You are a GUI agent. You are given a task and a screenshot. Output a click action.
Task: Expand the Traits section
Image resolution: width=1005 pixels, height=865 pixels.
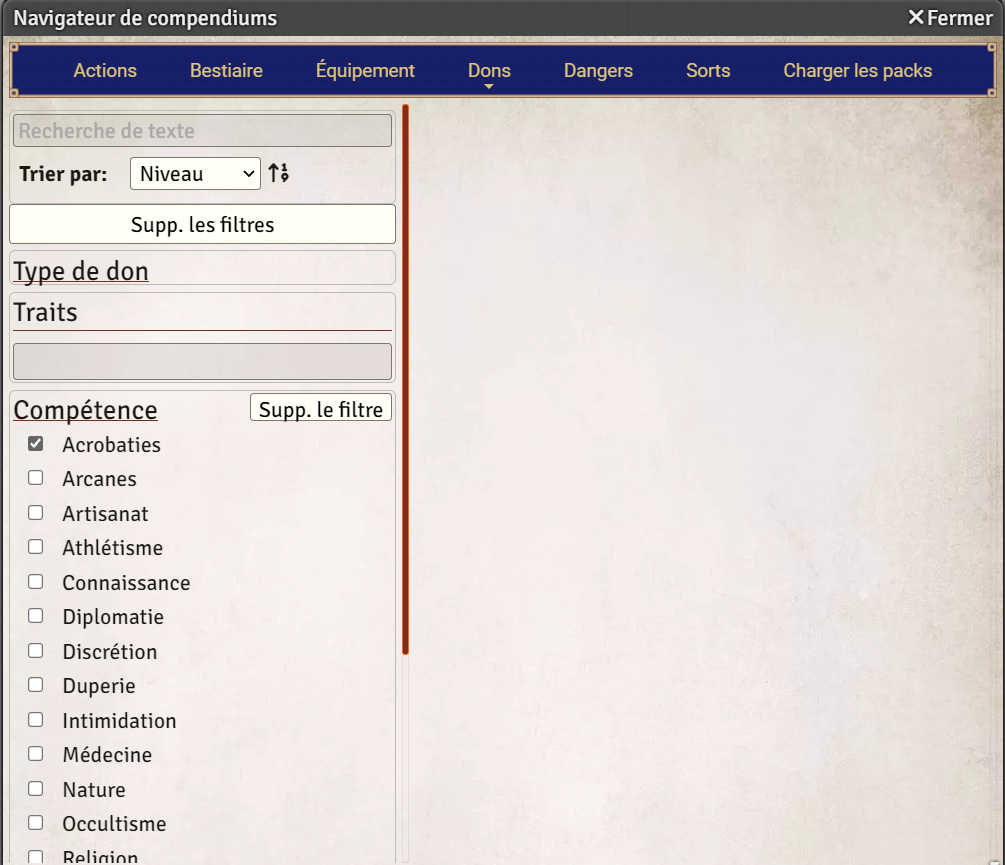click(45, 311)
